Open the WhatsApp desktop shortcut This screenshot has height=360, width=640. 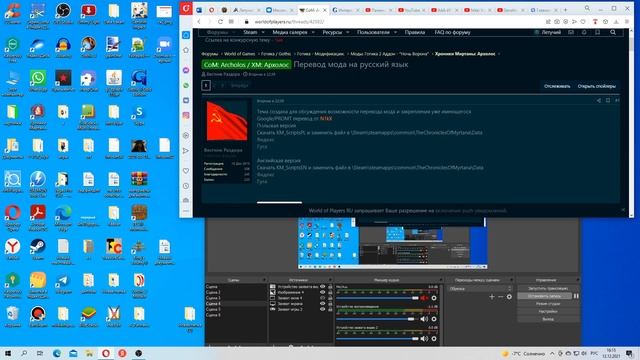[x=38, y=80]
